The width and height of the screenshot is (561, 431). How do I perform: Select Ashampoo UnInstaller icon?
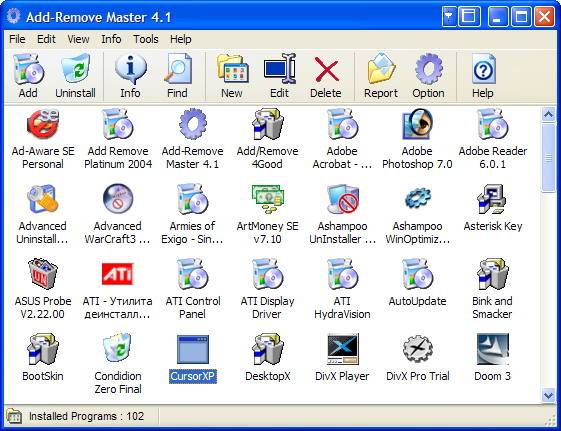(342, 199)
